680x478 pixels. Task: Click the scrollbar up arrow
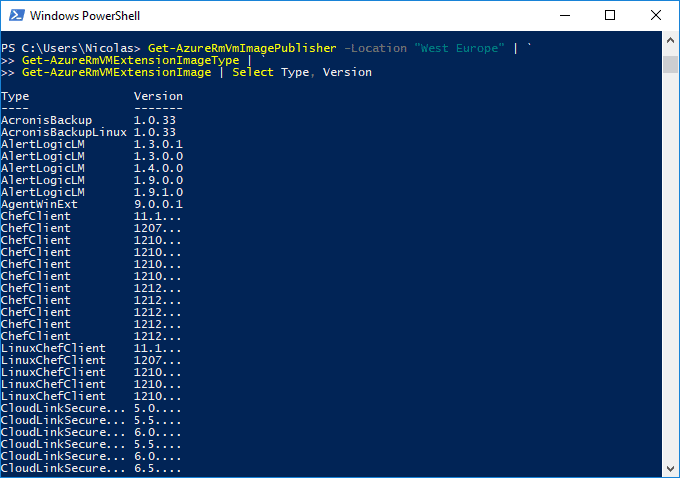(670, 40)
